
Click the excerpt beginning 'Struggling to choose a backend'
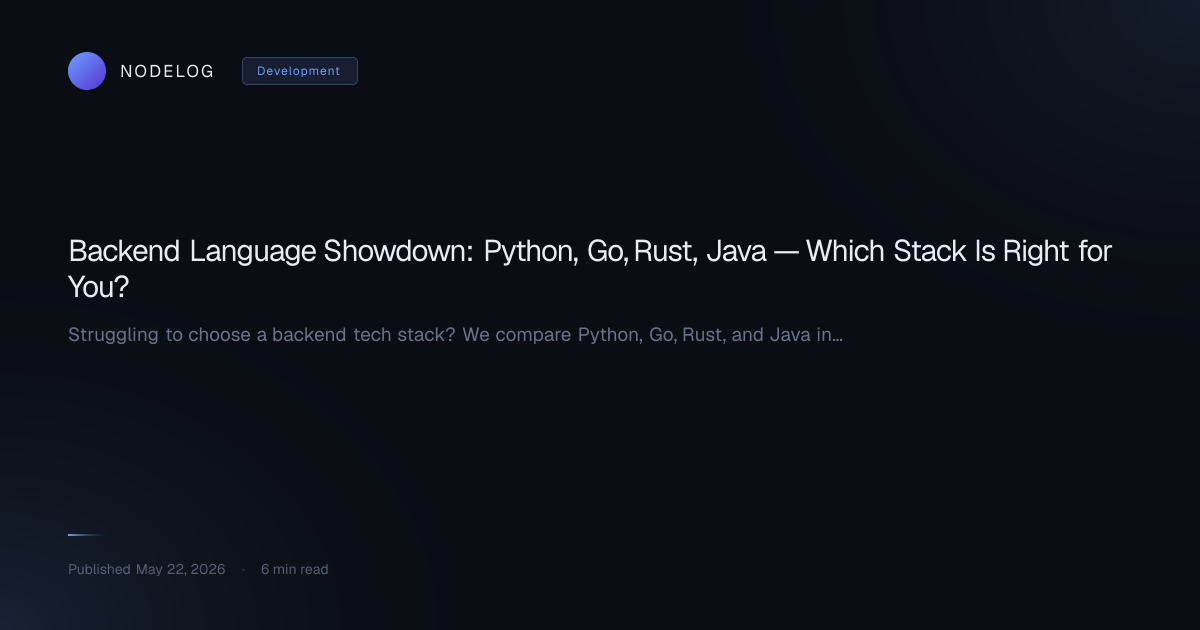pyautogui.click(x=455, y=335)
